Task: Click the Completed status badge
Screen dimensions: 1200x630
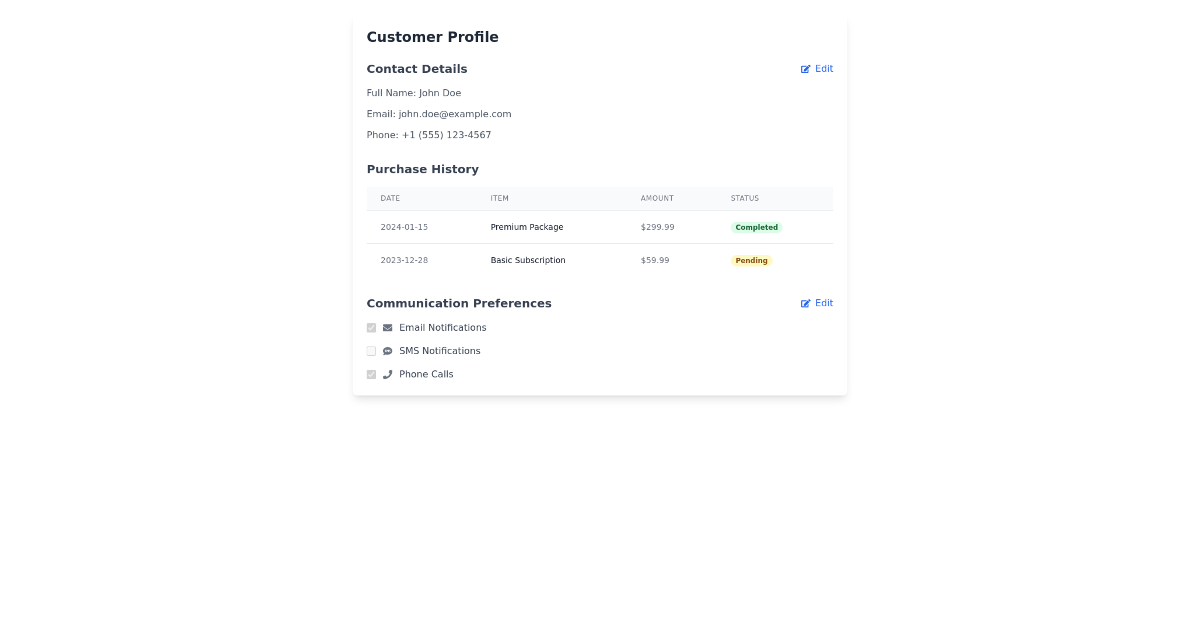Action: [x=756, y=227]
